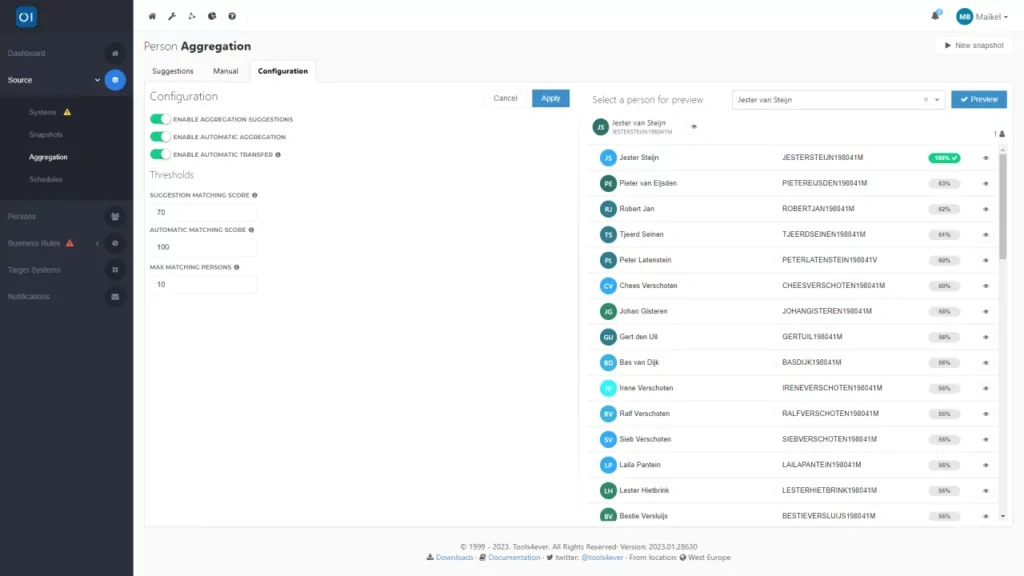This screenshot has height=576, width=1024.
Task: Open the Manual tab
Action: [225, 71]
